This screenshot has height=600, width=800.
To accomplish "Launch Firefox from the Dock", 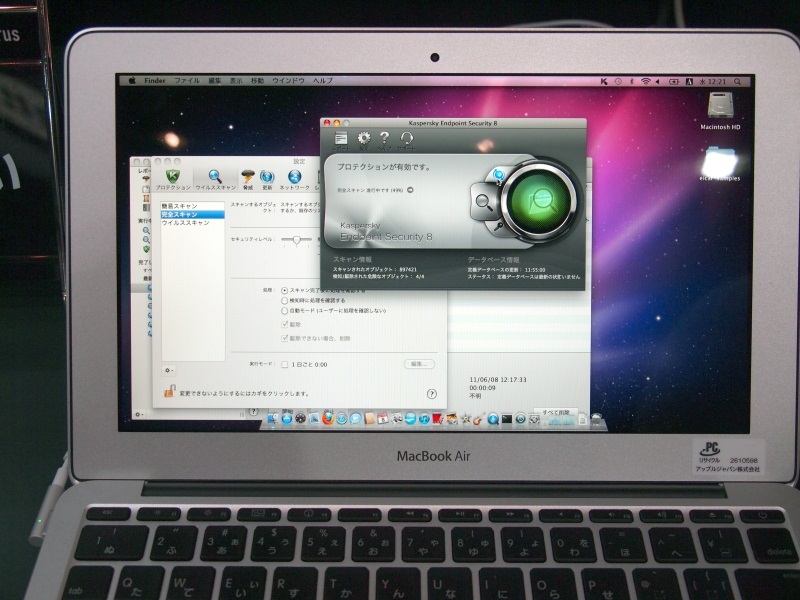I will (x=328, y=419).
